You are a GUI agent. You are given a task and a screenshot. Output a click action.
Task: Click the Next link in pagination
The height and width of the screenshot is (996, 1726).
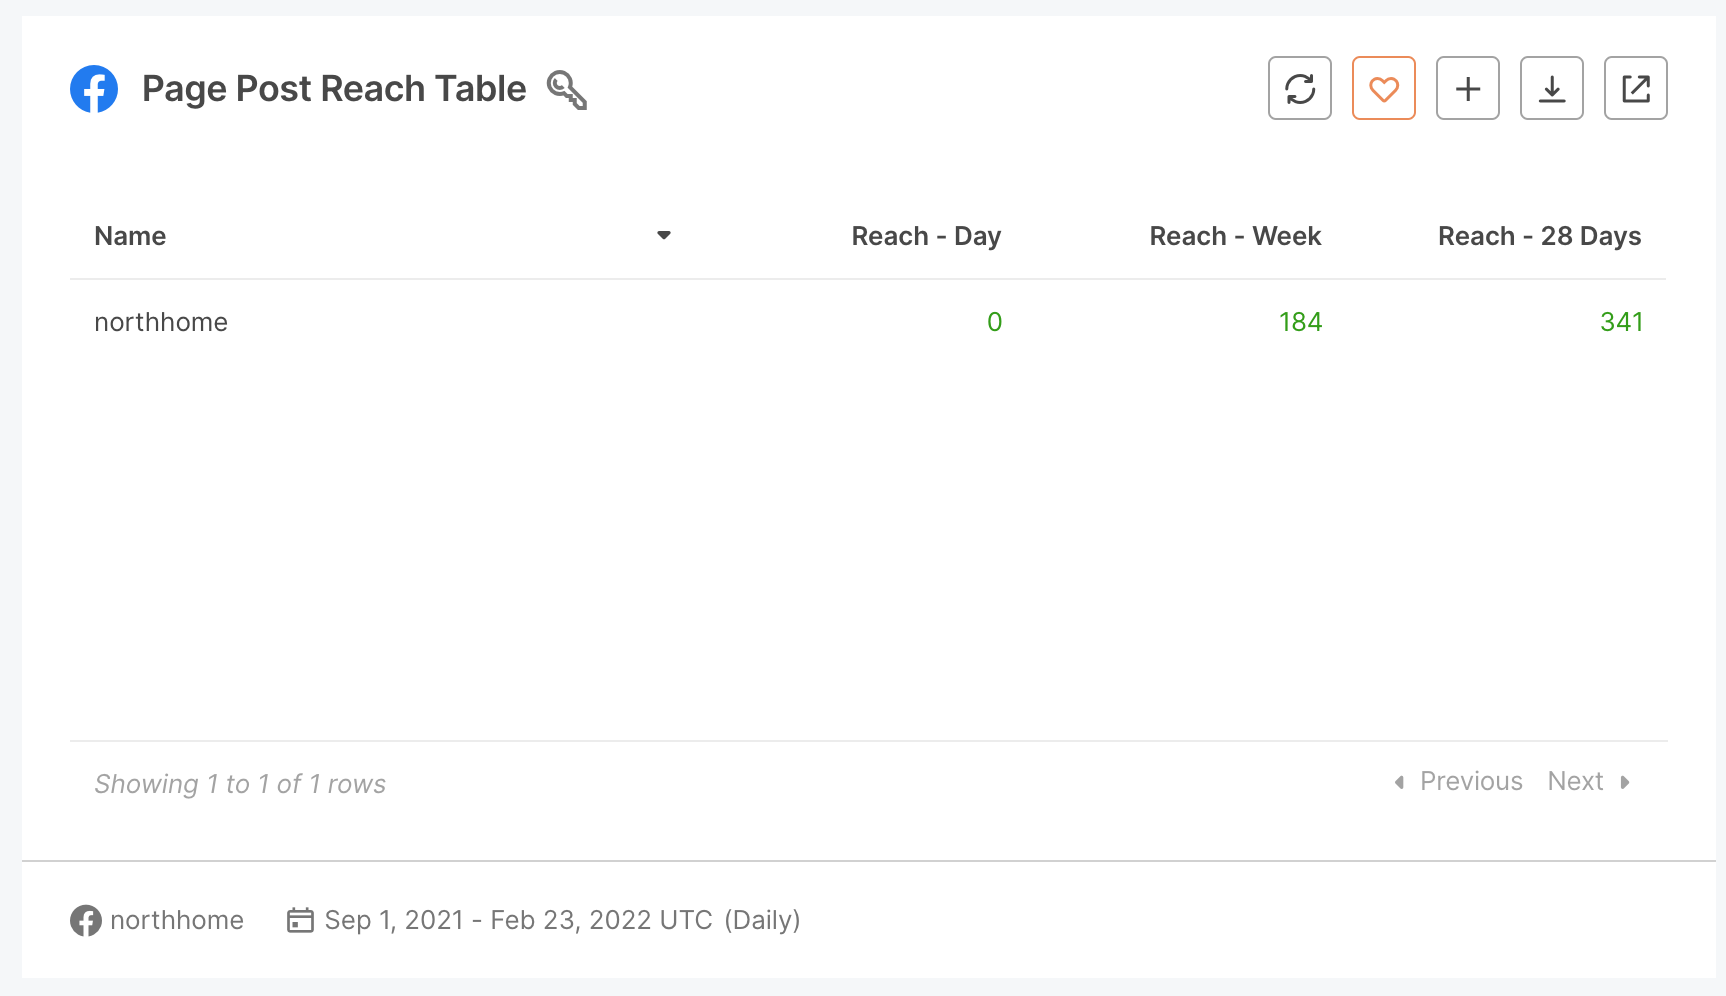(1575, 781)
